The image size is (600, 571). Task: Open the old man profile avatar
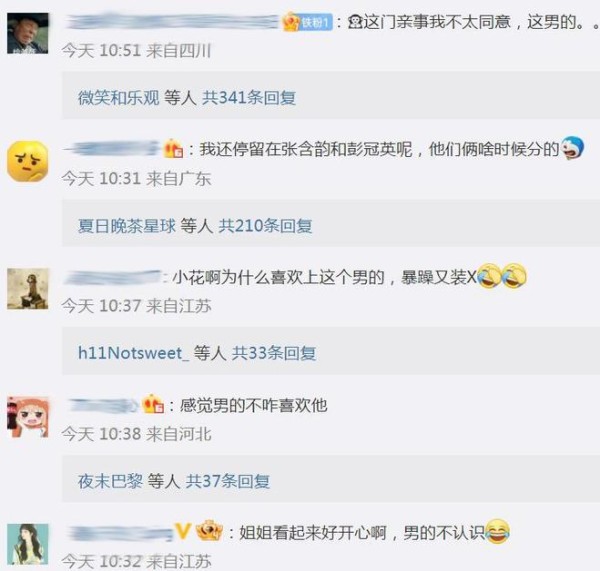click(x=28, y=33)
